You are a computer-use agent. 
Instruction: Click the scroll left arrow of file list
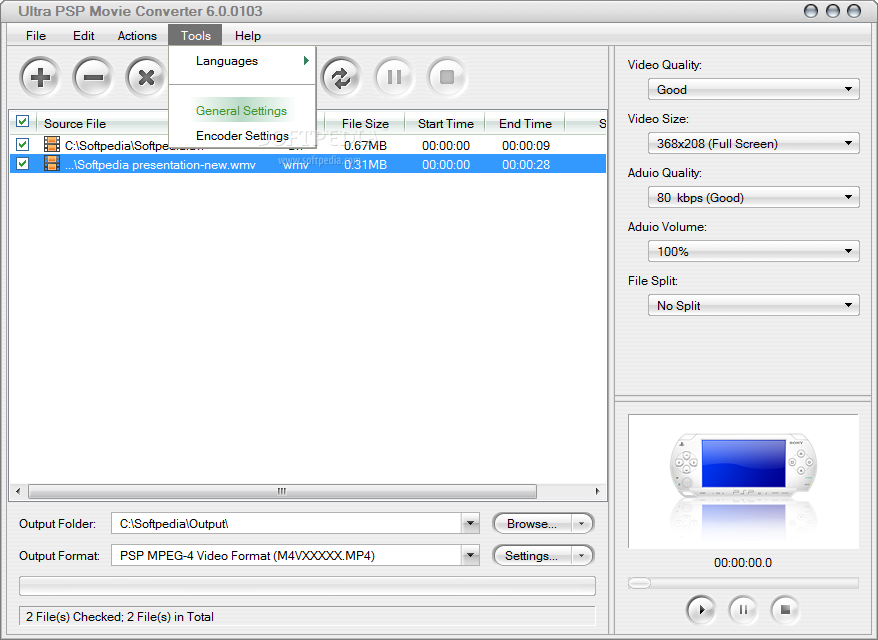[x=18, y=491]
